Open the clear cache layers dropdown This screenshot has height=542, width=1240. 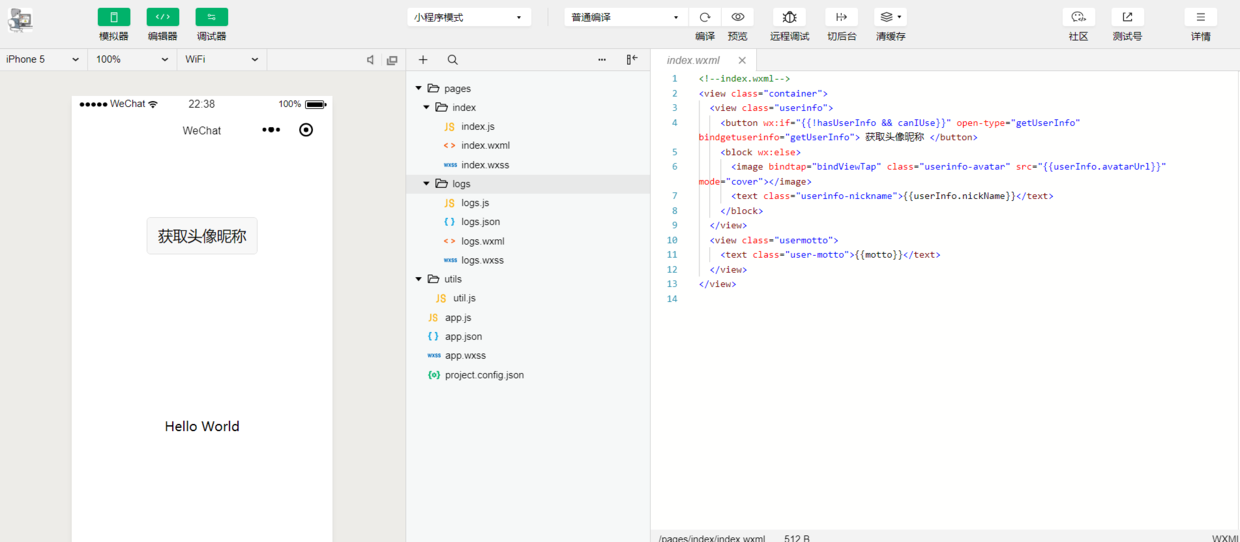(x=890, y=17)
